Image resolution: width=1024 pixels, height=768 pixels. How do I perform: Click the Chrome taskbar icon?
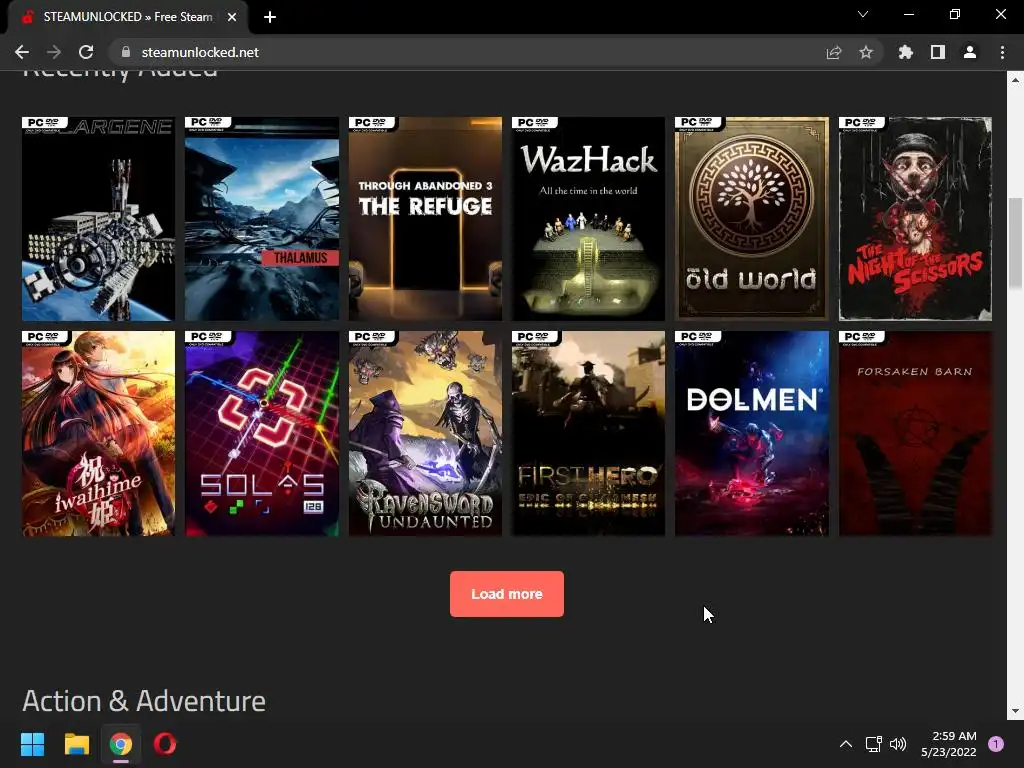pos(121,744)
